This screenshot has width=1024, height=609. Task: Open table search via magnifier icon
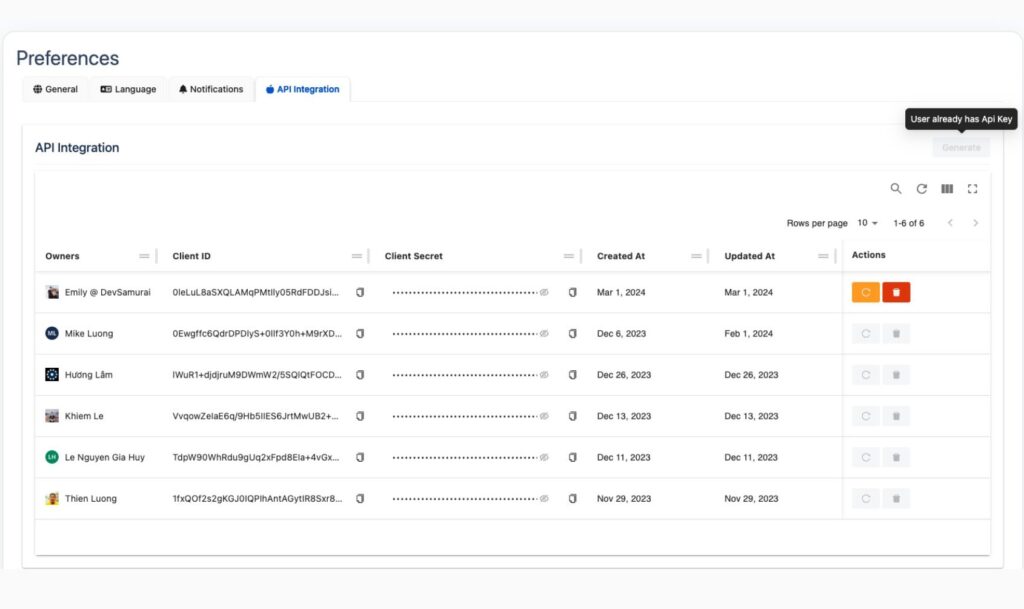(x=897, y=188)
